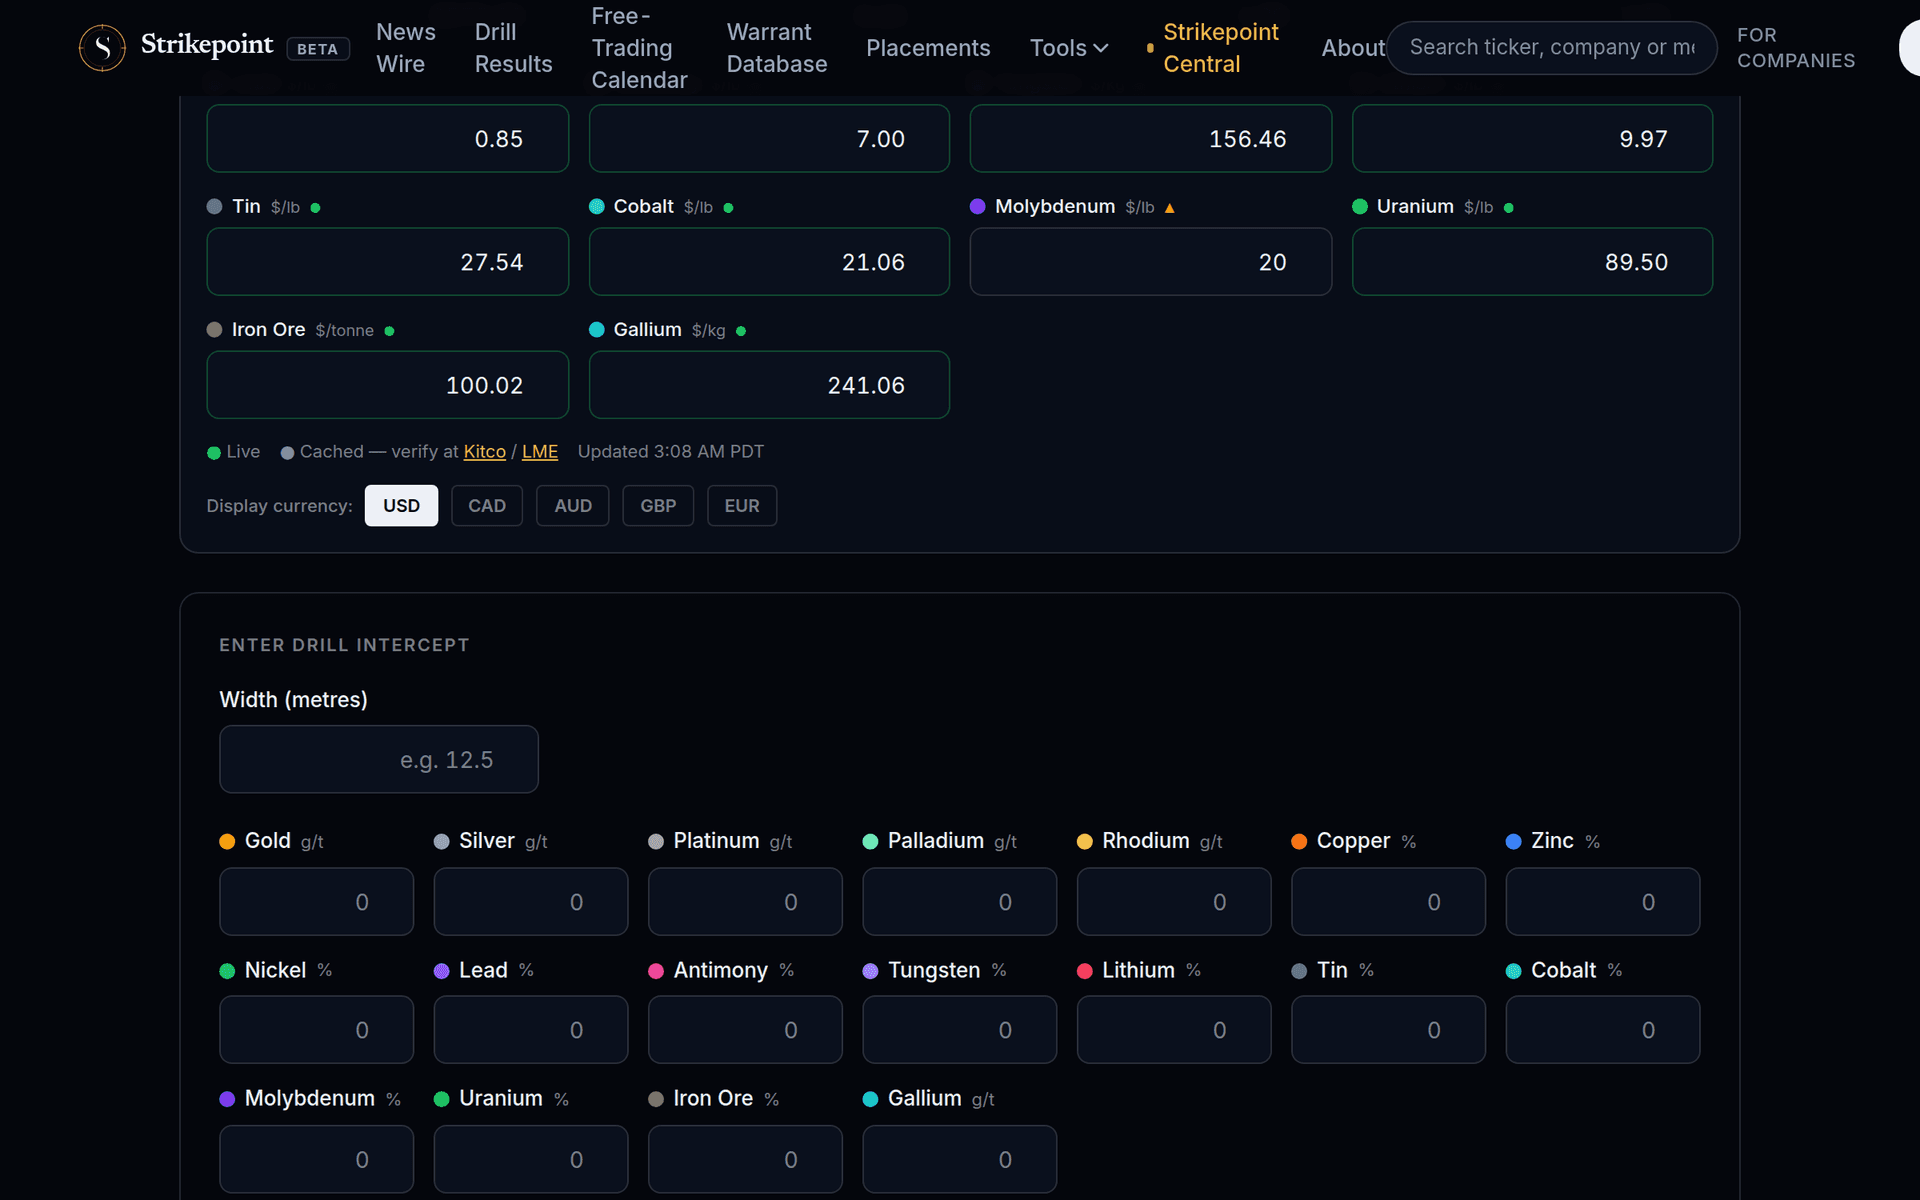
Task: Open the News Wire page
Action: coord(405,48)
